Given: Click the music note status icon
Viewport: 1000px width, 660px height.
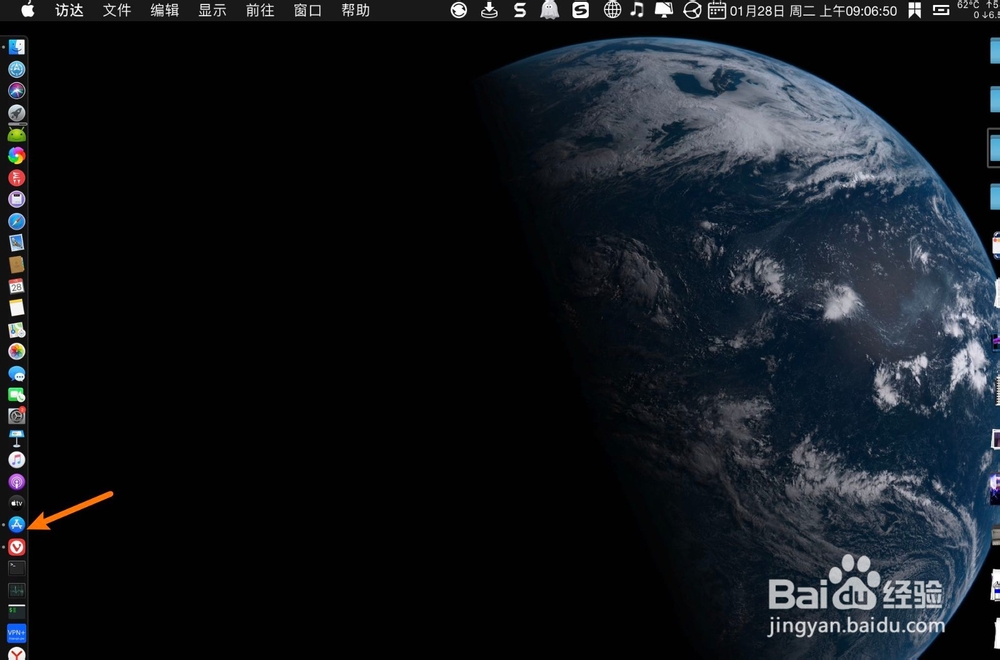Looking at the screenshot, I should pos(637,10).
